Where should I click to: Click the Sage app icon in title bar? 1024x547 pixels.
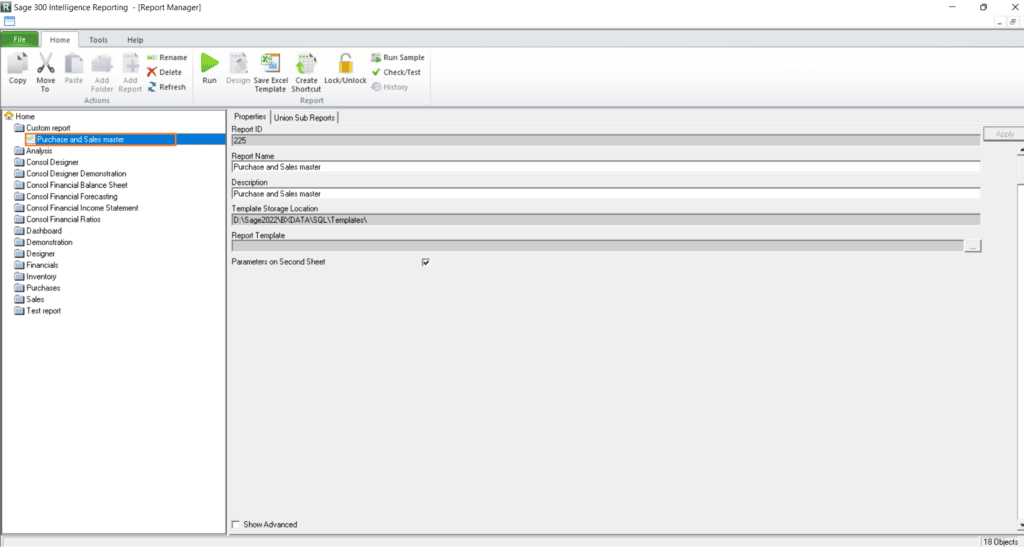pos(6,7)
